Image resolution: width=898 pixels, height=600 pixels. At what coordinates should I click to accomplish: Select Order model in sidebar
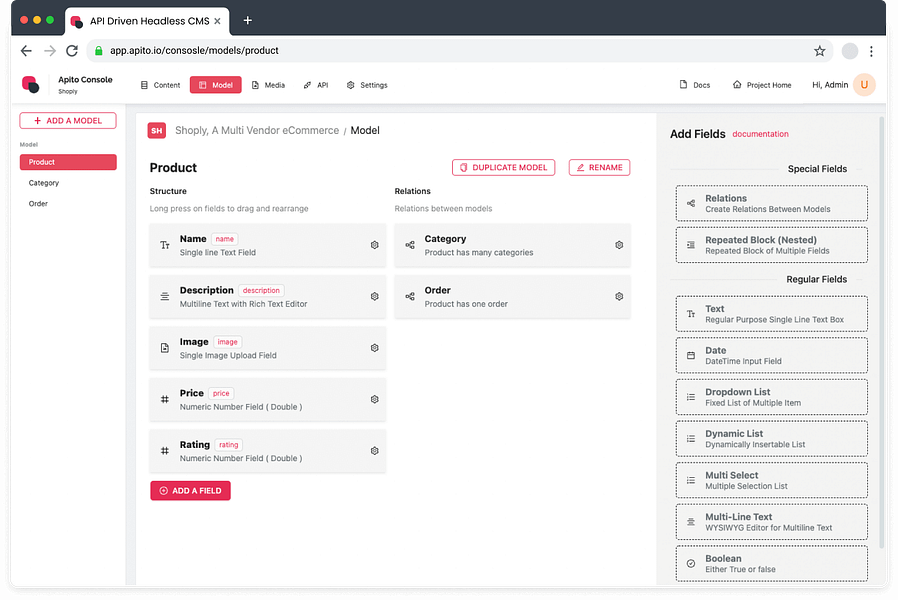click(x=38, y=204)
